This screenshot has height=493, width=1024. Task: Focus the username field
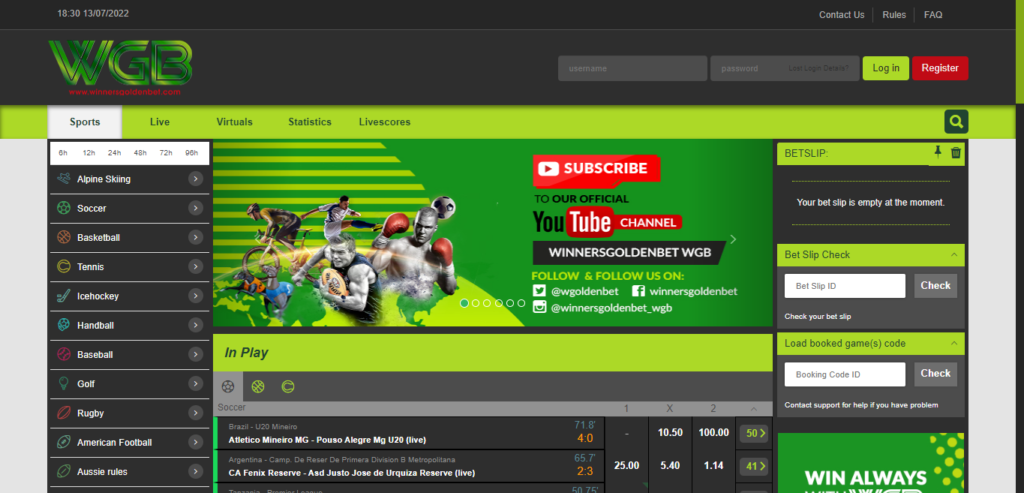tap(632, 68)
